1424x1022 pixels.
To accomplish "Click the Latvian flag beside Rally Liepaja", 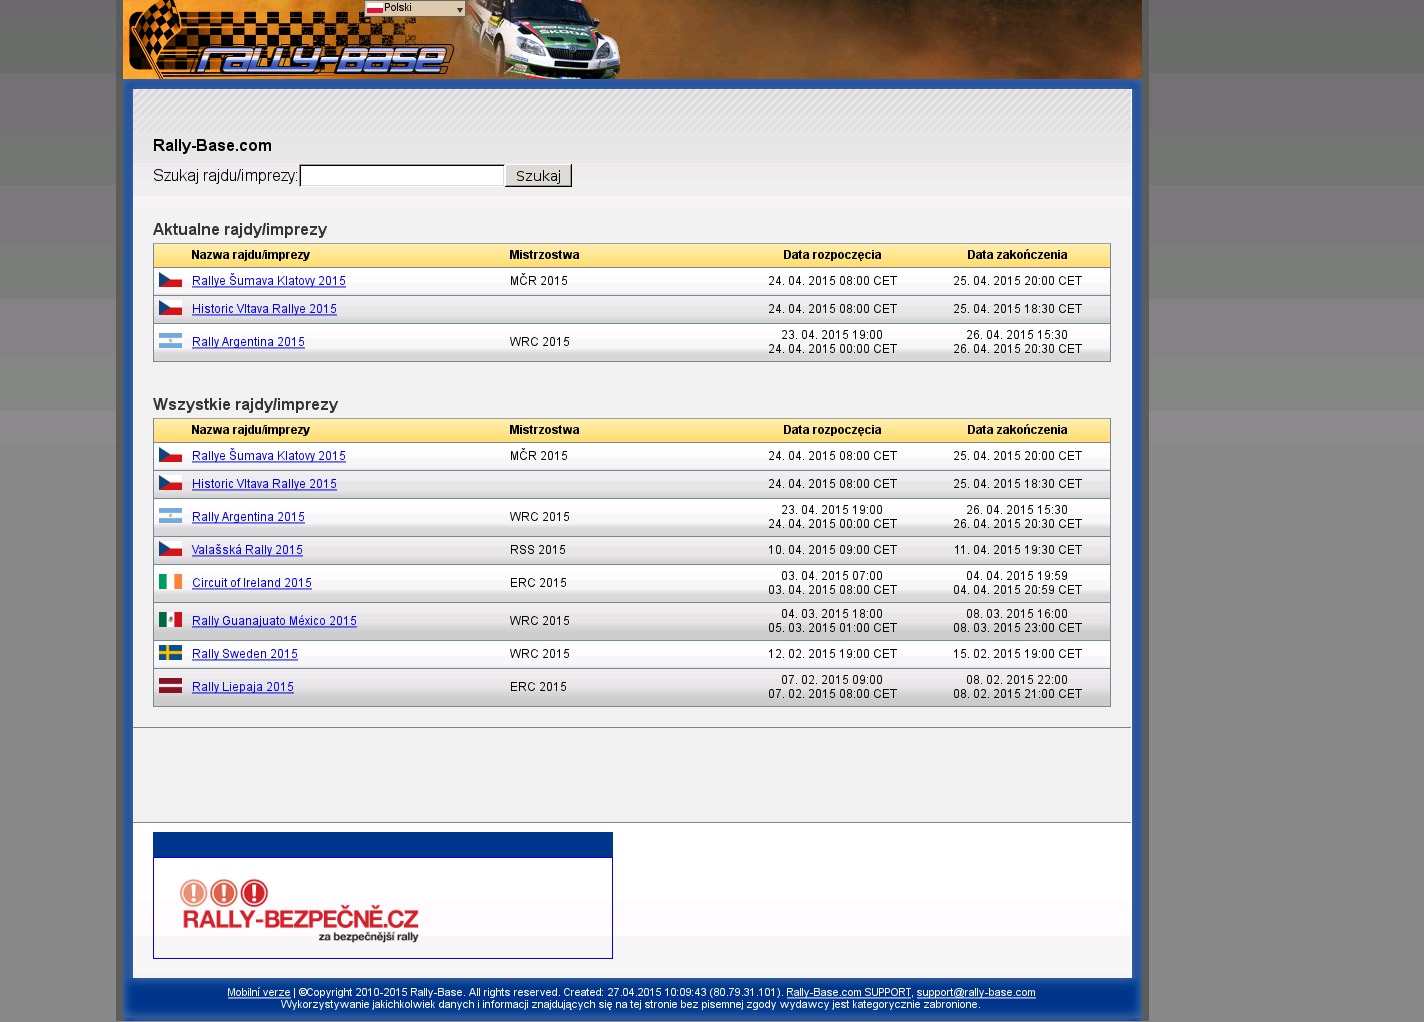I will coord(170,686).
